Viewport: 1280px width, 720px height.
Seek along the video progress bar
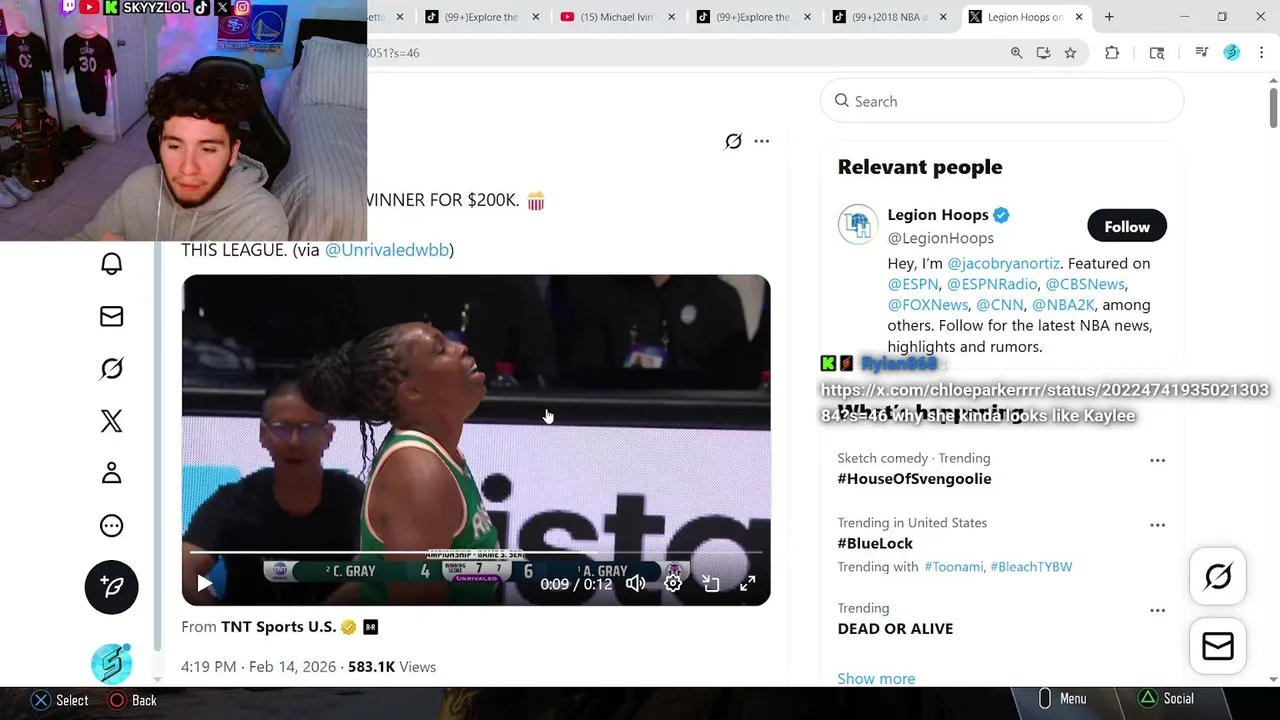pos(476,552)
